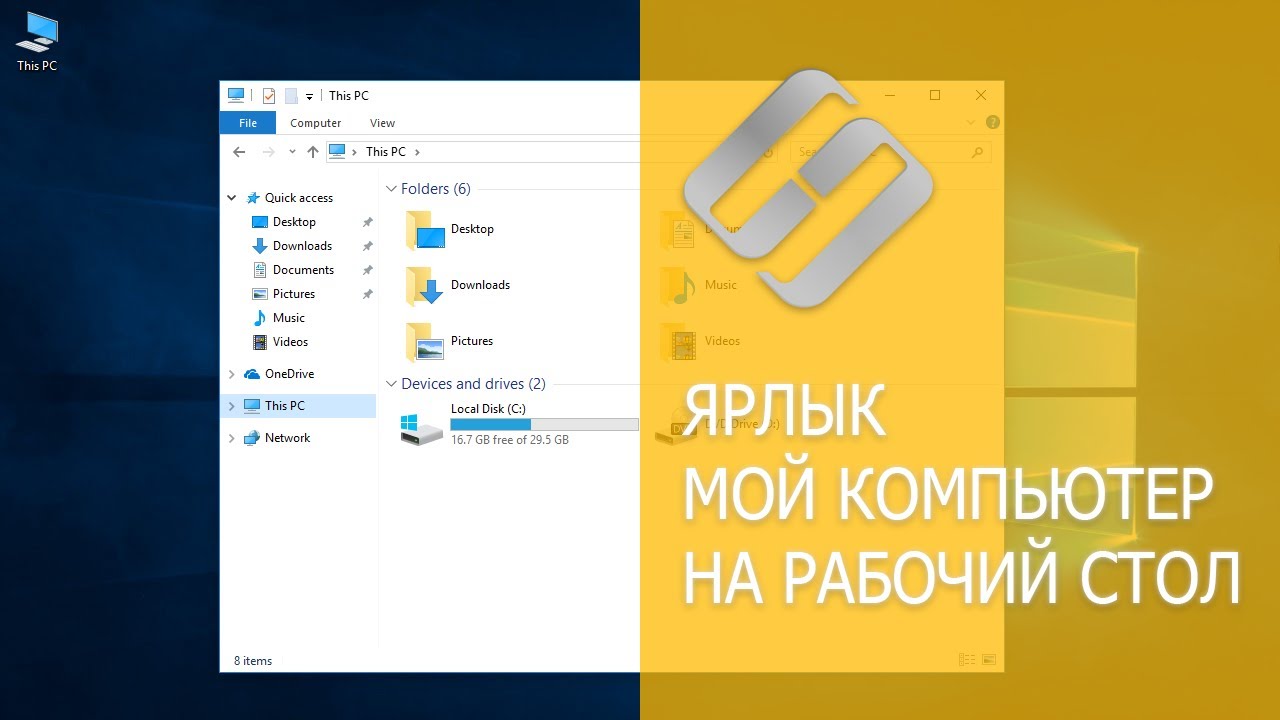1280x720 pixels.
Task: Select OneDrive in the navigation pane
Action: coord(289,374)
